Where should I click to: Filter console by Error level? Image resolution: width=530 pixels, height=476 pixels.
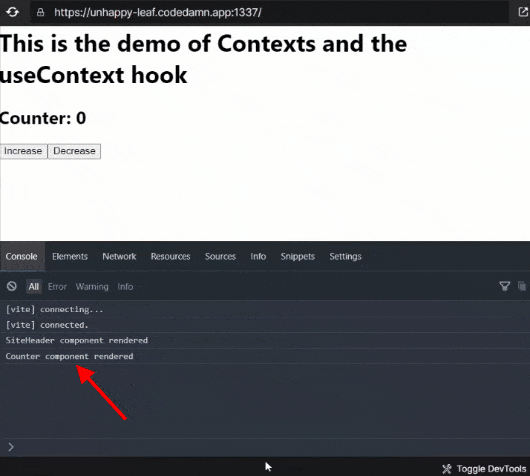pos(57,287)
